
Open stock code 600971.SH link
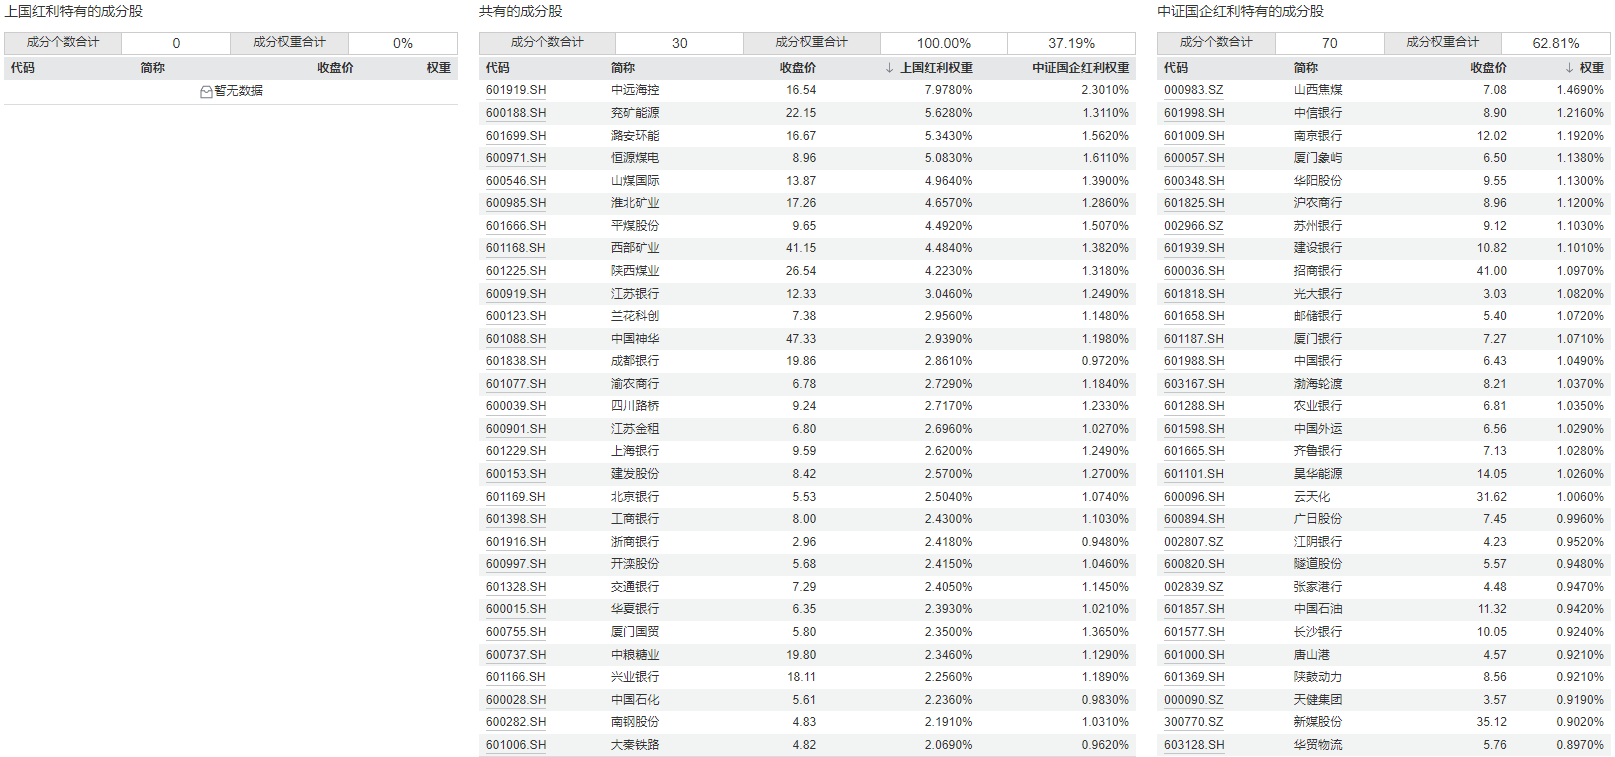[x=516, y=158]
